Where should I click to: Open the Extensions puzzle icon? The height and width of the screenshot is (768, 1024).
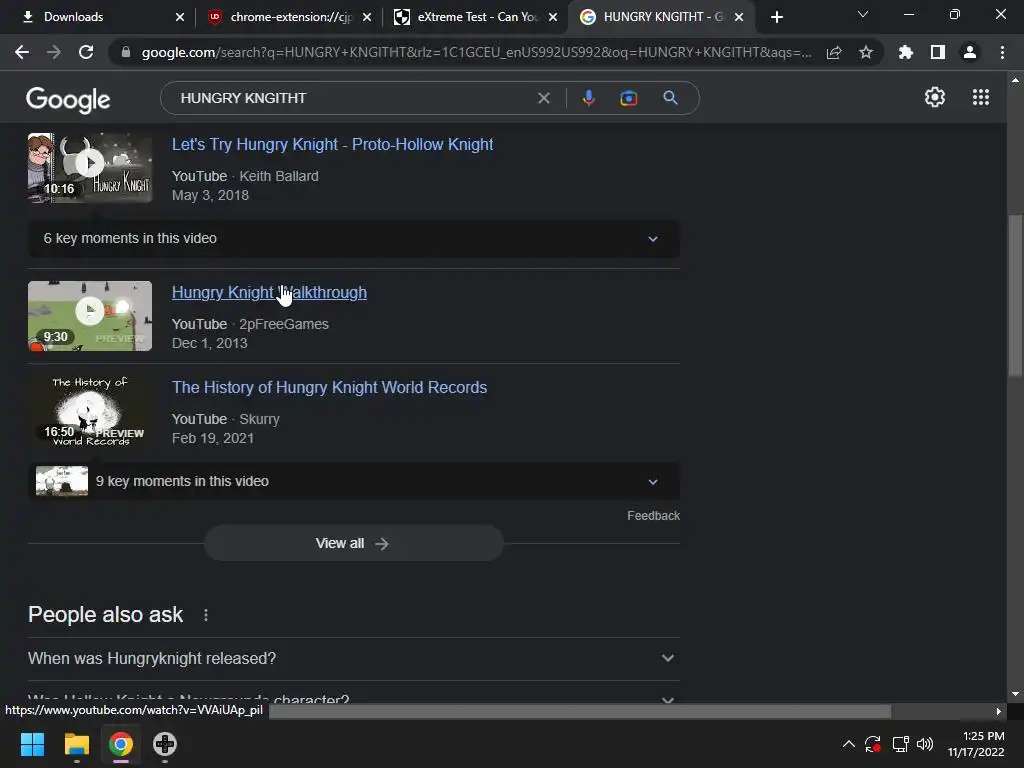[x=905, y=52]
